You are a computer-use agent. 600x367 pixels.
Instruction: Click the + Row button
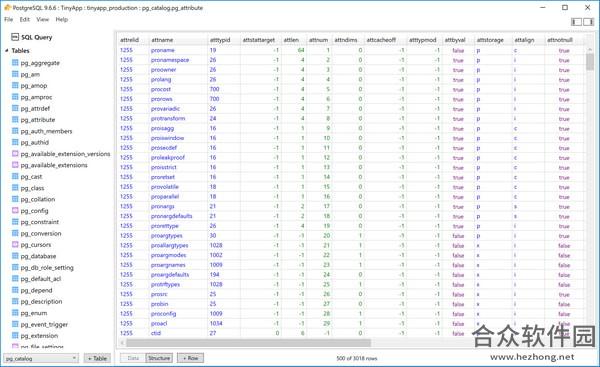[190, 358]
